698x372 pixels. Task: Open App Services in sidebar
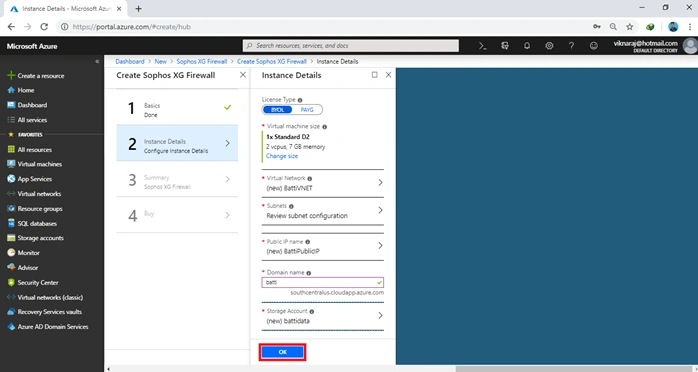pos(30,179)
